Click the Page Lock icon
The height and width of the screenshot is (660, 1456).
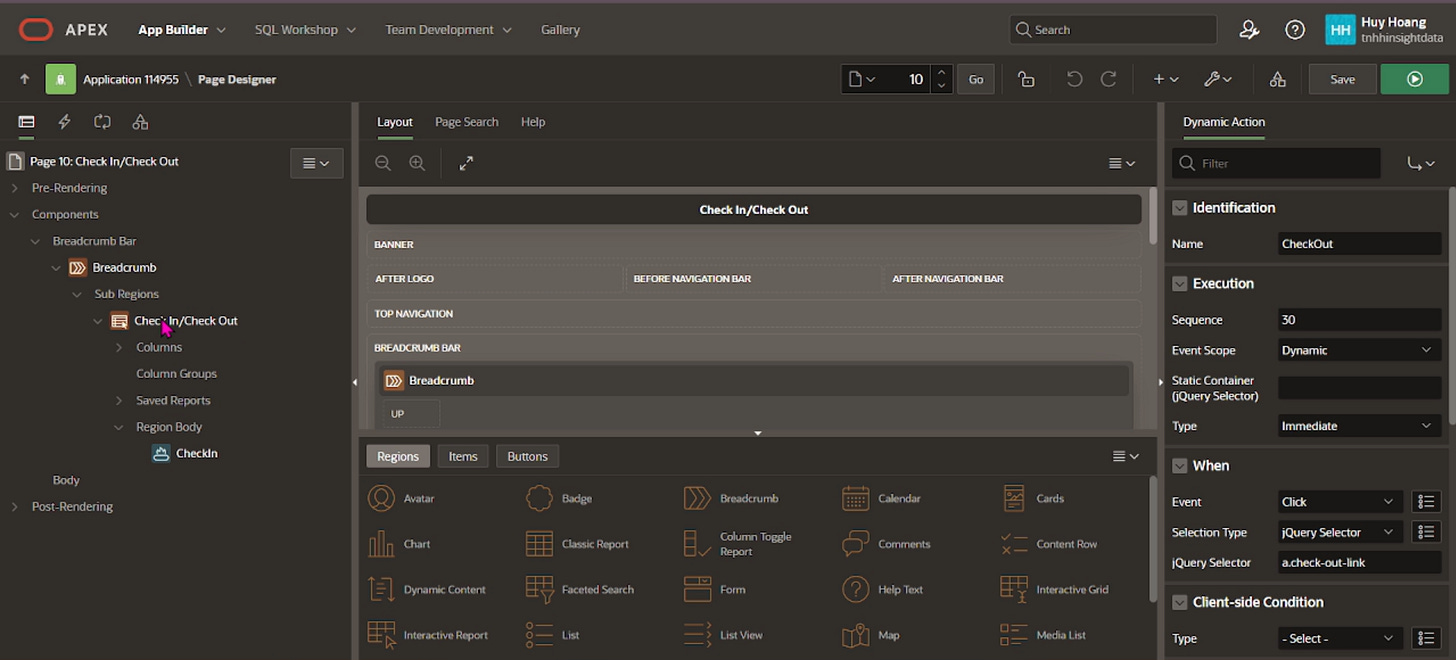(1026, 79)
